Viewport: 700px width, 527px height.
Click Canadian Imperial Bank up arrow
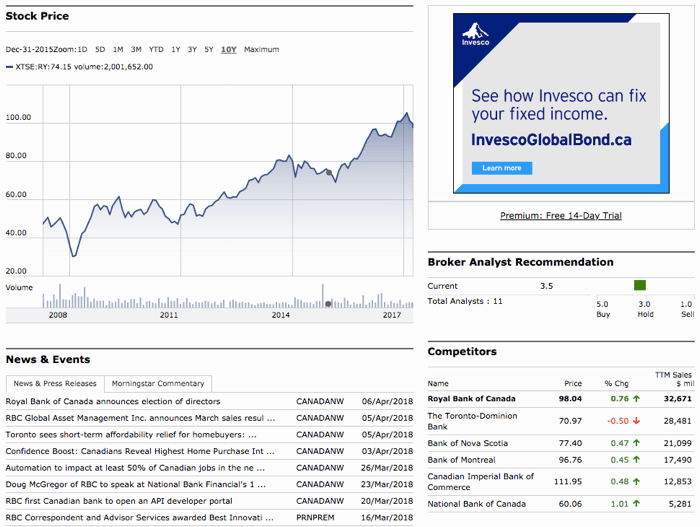[637, 481]
